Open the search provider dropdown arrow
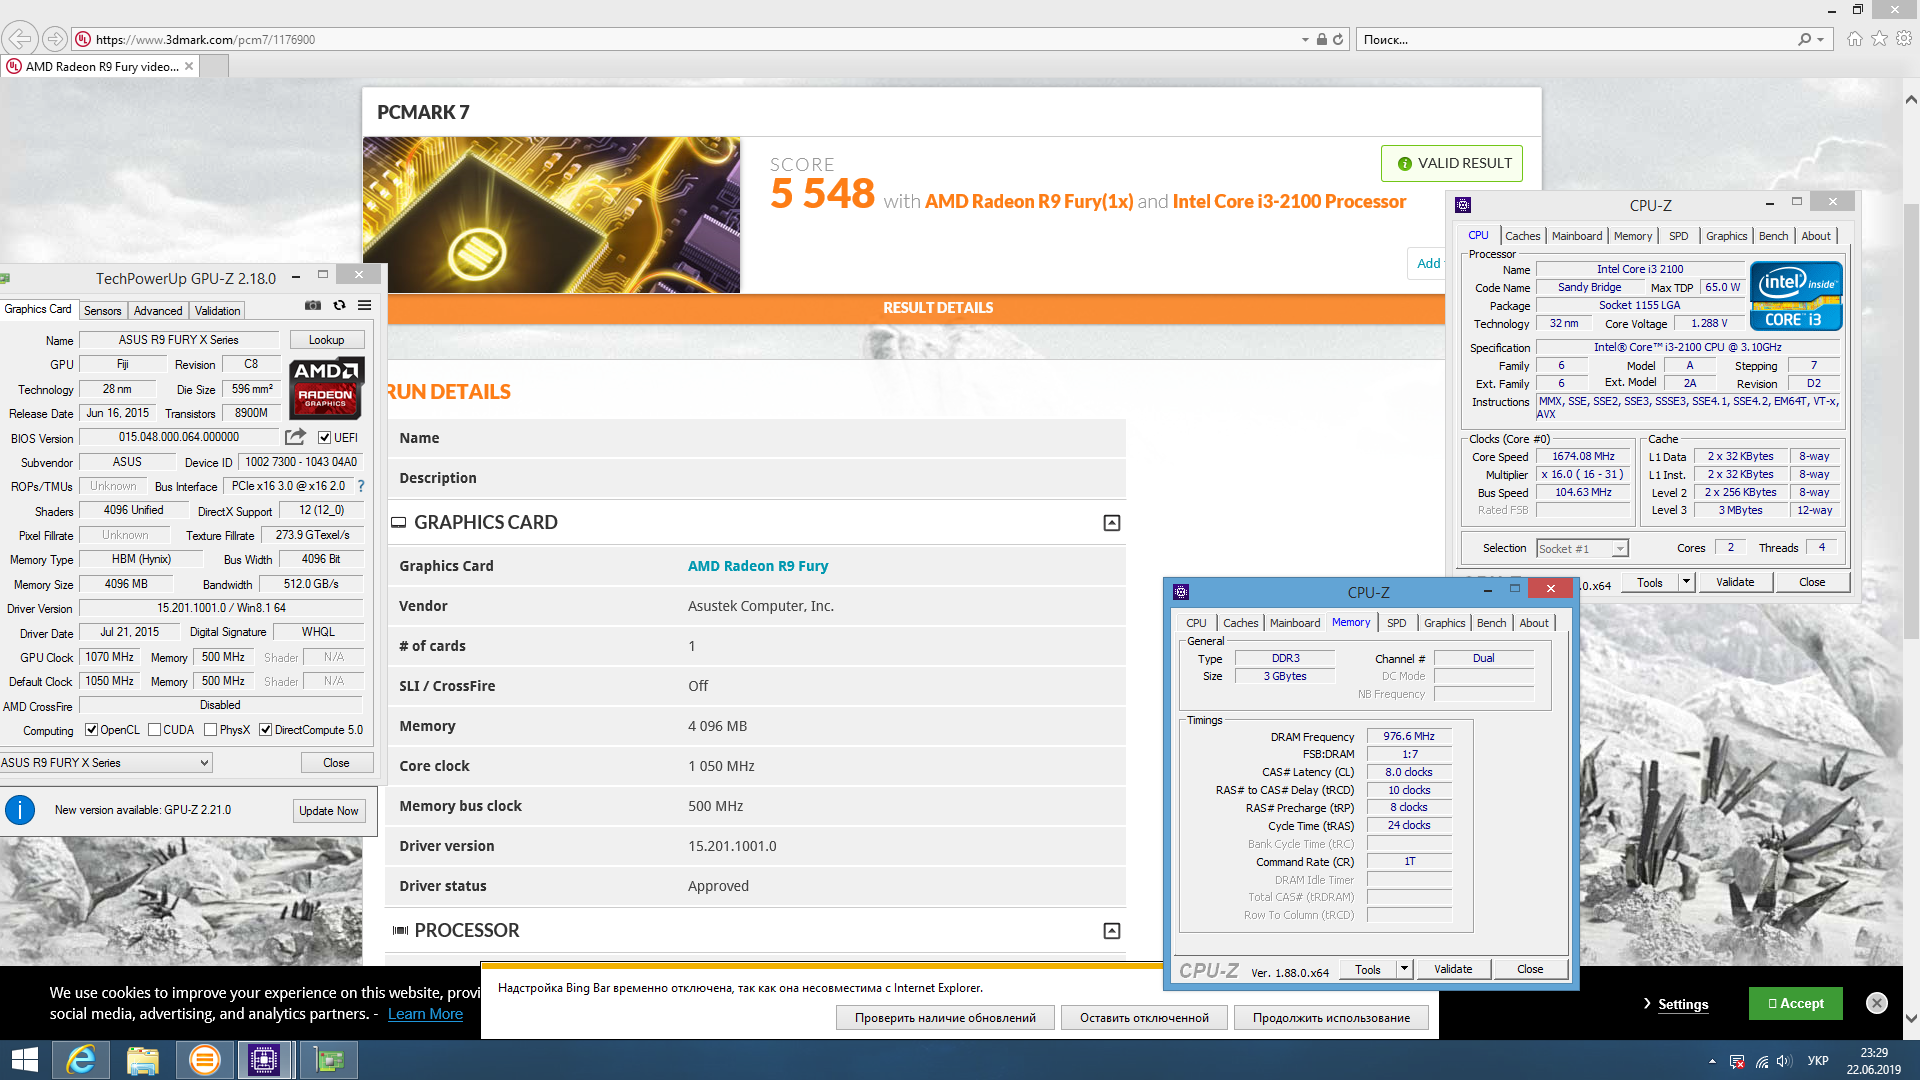 point(1821,40)
